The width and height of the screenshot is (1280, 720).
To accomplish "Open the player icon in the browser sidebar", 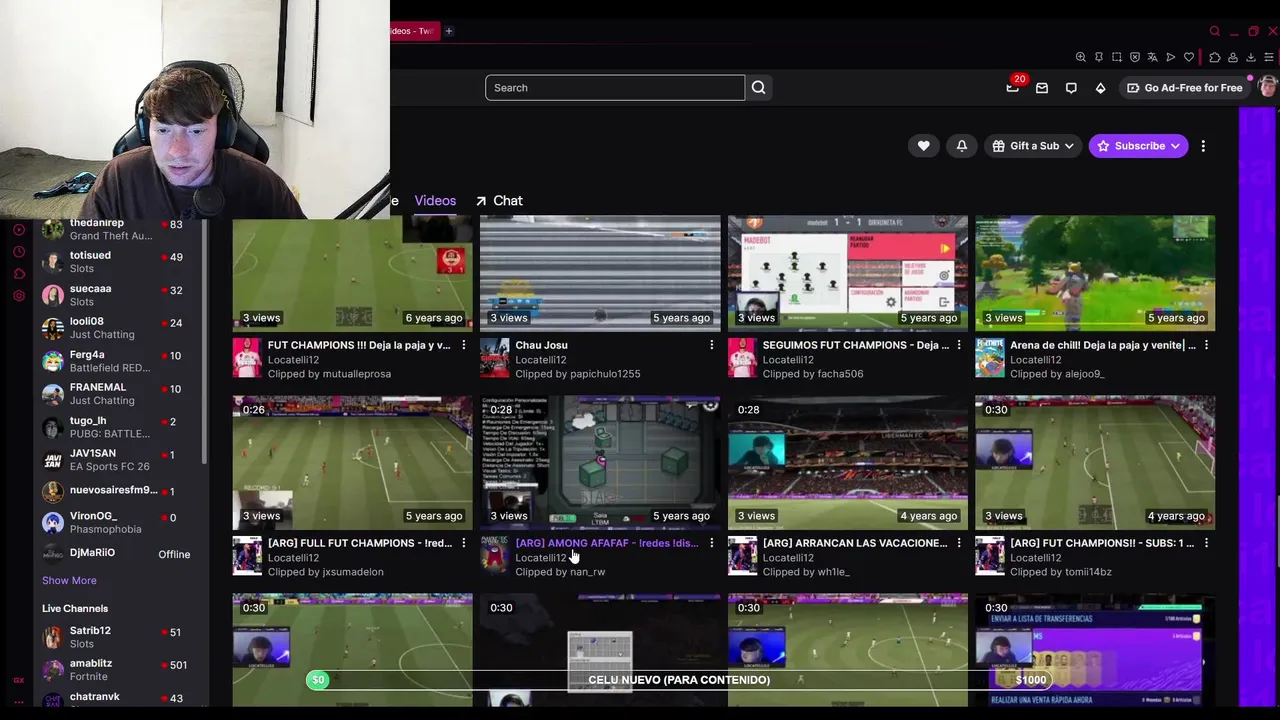I will (x=19, y=230).
